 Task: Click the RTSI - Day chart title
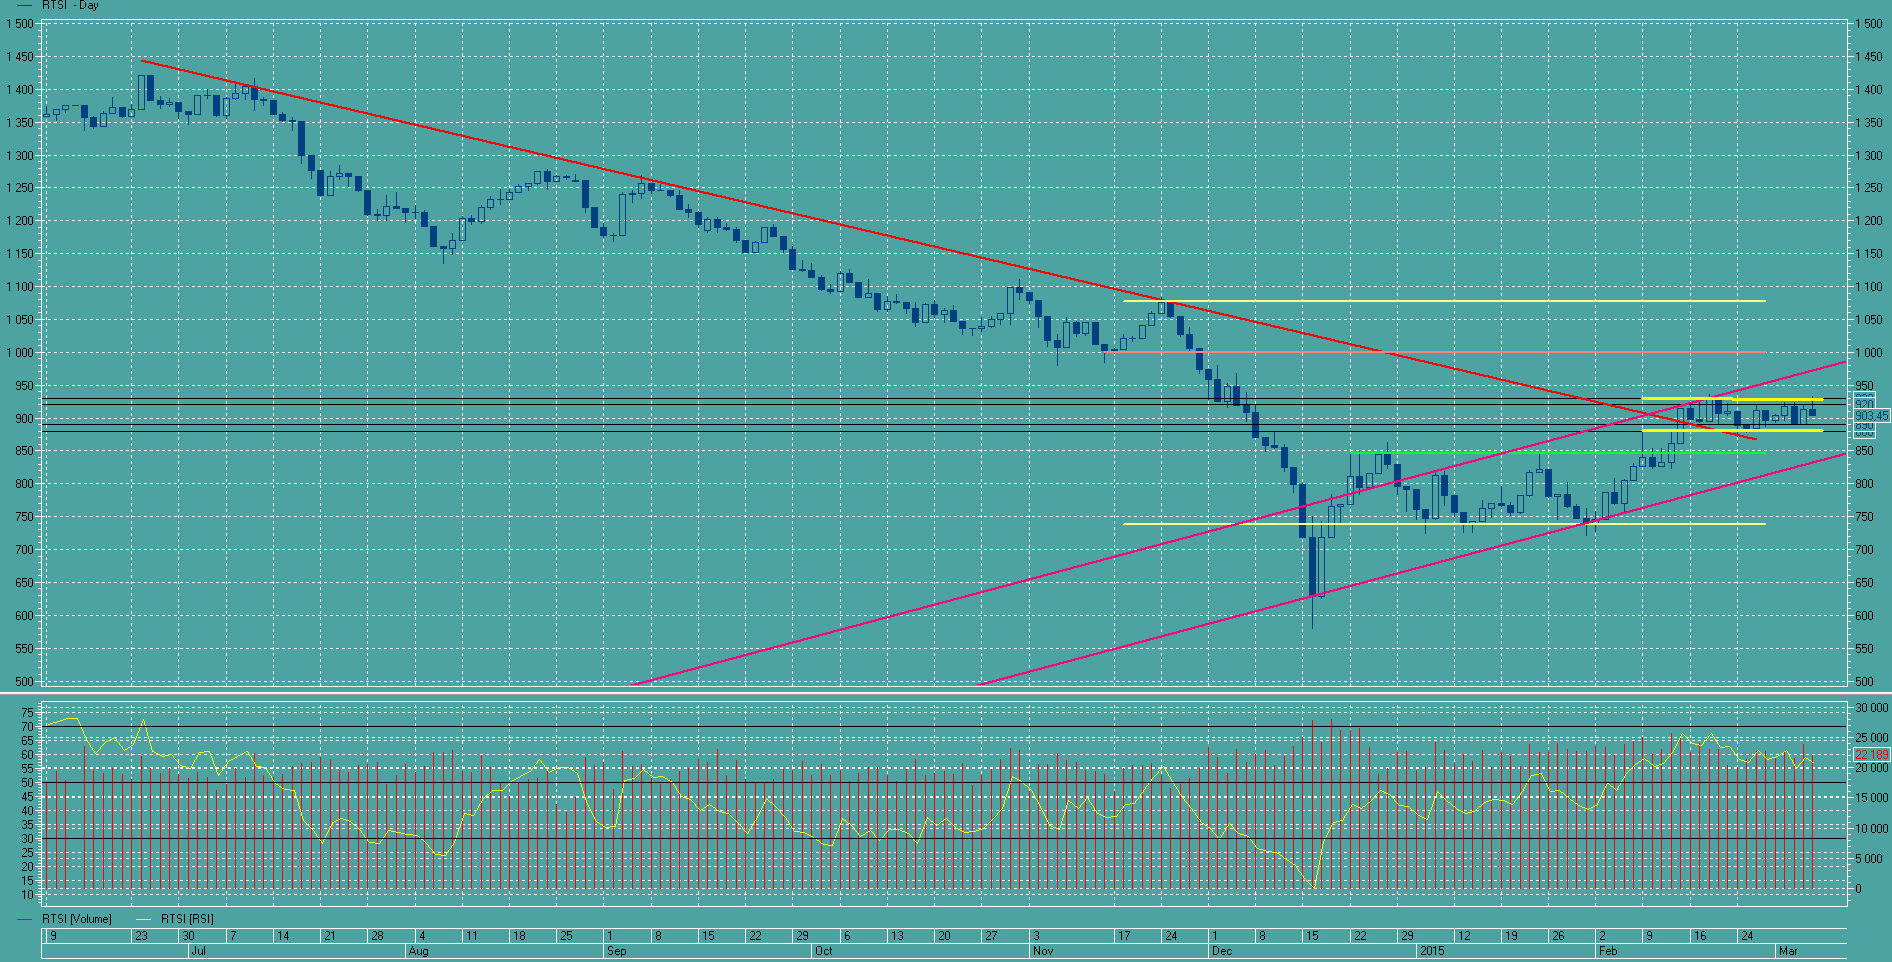pyautogui.click(x=70, y=6)
